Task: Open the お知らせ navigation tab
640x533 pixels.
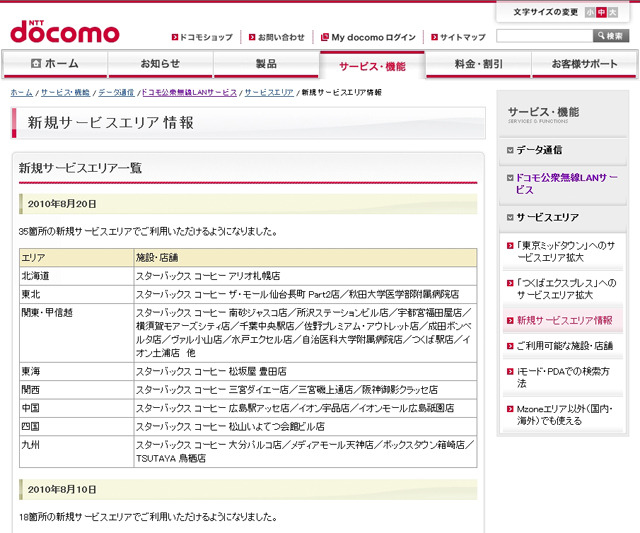Action: coord(160,64)
